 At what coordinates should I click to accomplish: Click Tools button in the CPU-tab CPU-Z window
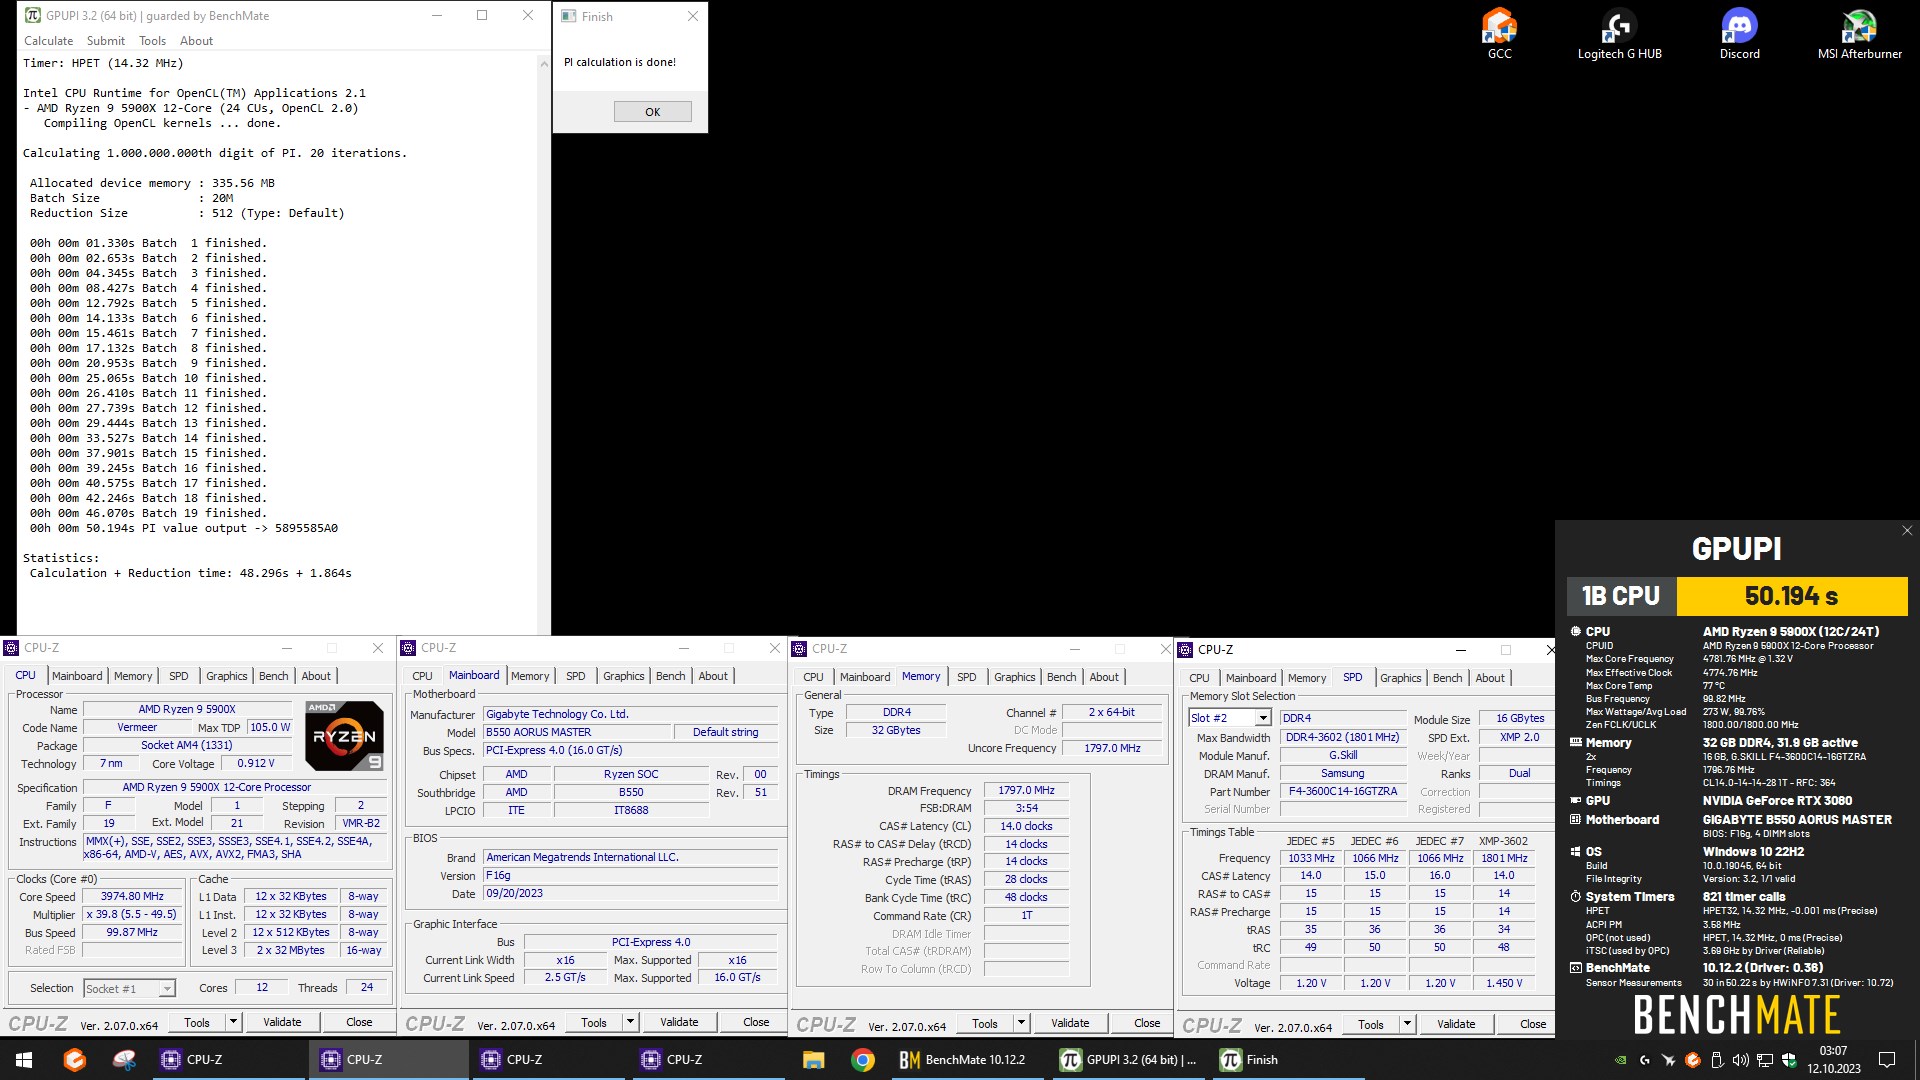(x=197, y=1022)
